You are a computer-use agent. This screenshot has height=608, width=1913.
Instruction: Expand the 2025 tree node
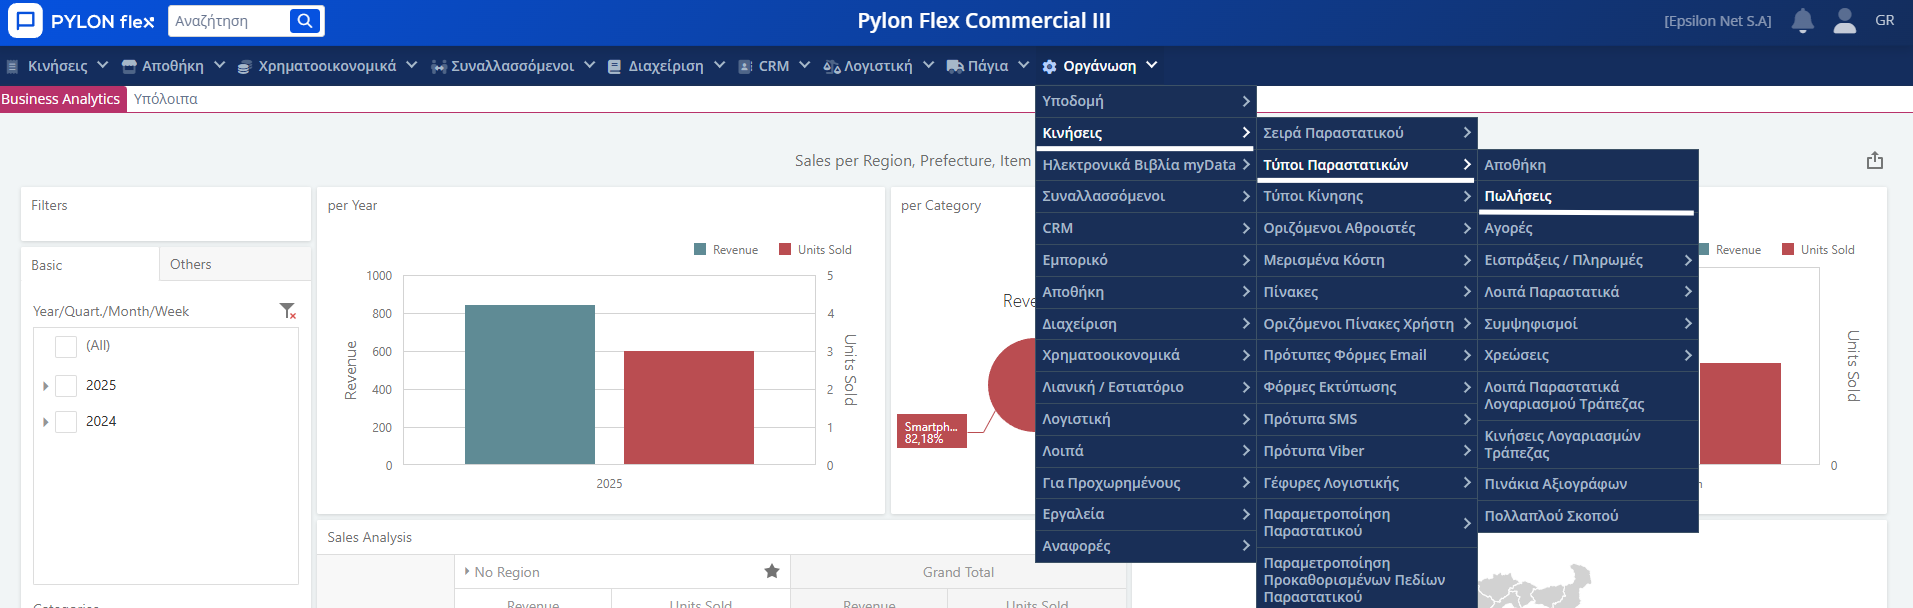coord(45,386)
